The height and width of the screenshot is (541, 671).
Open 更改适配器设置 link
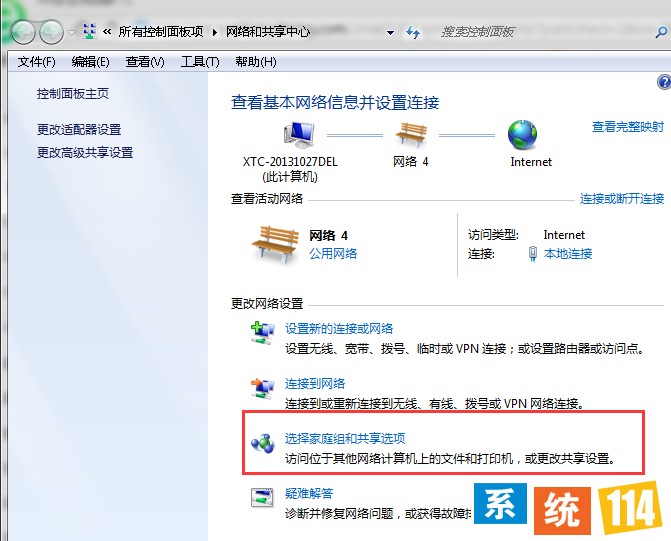(x=79, y=129)
